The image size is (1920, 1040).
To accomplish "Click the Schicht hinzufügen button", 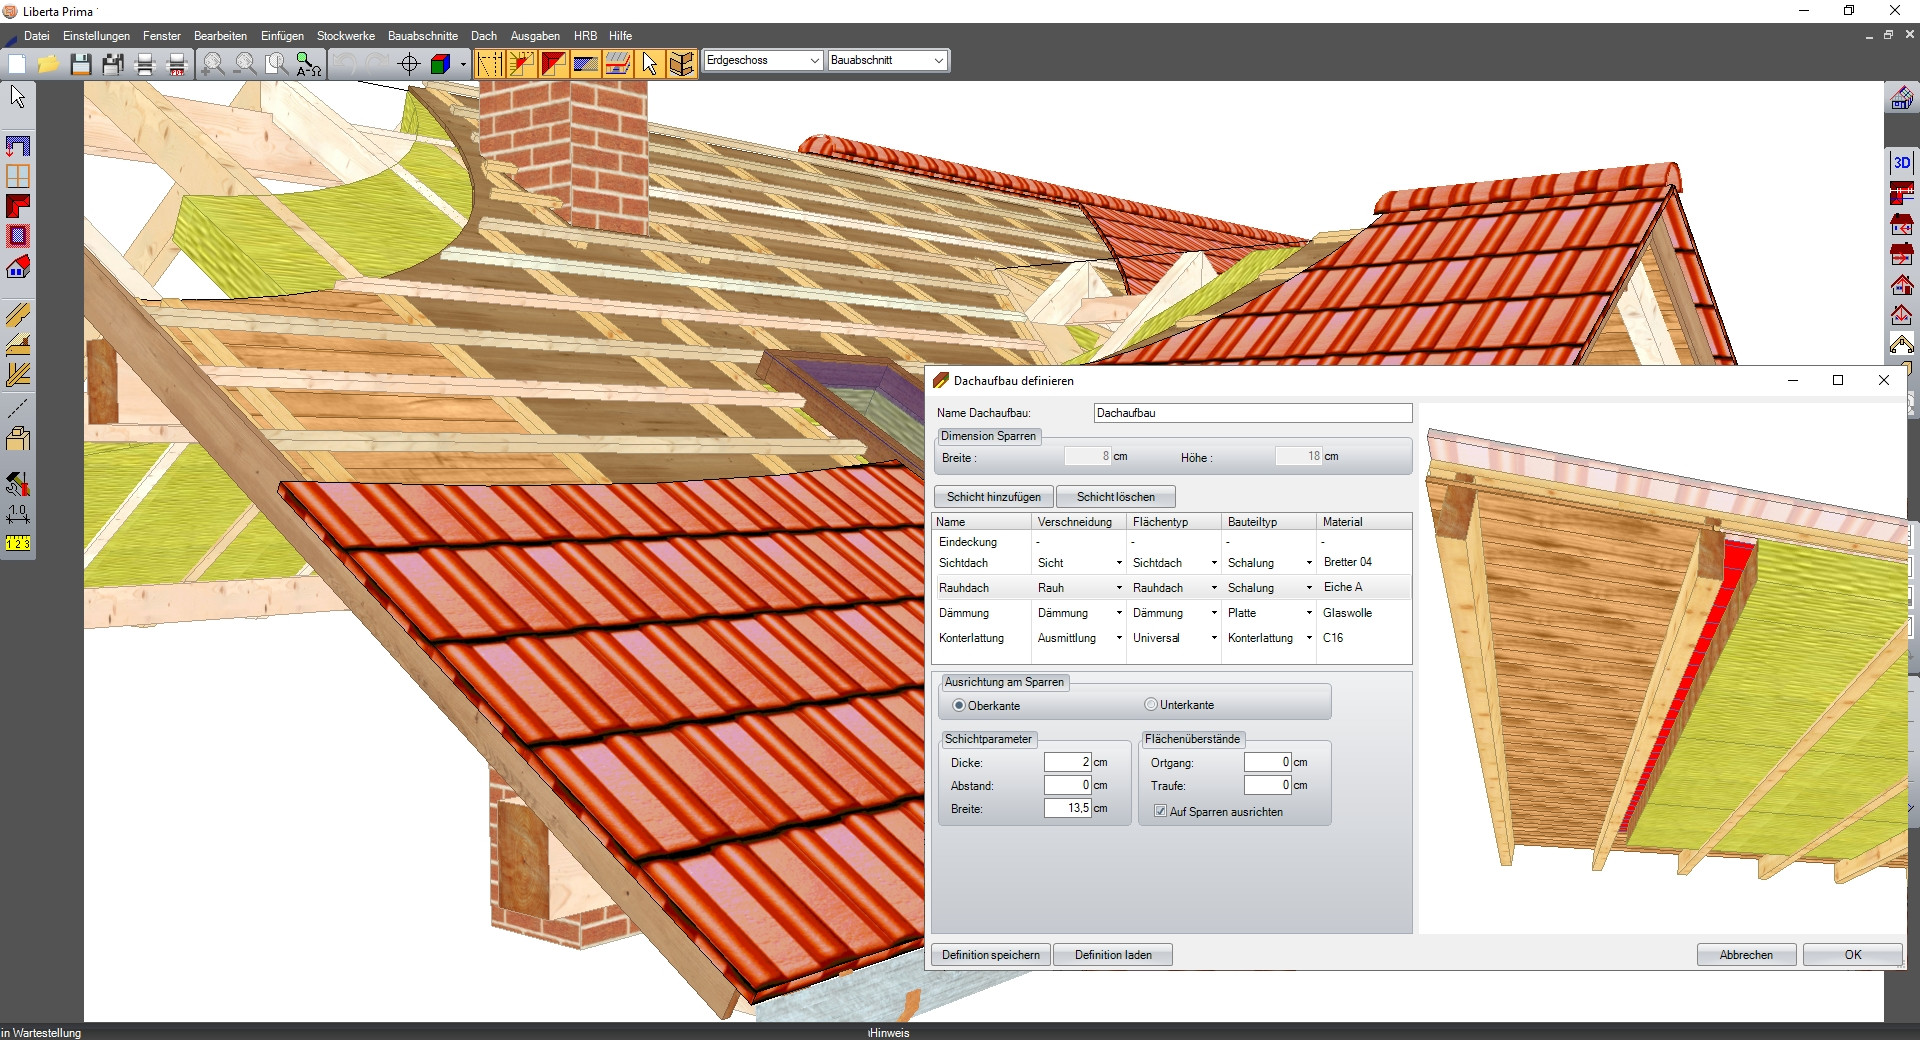I will point(993,497).
